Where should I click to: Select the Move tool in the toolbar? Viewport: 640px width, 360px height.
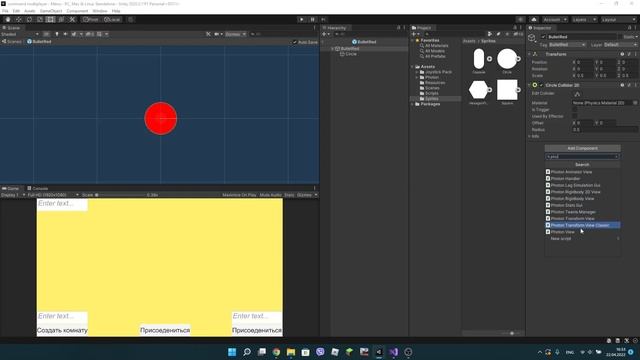[x=18, y=20]
